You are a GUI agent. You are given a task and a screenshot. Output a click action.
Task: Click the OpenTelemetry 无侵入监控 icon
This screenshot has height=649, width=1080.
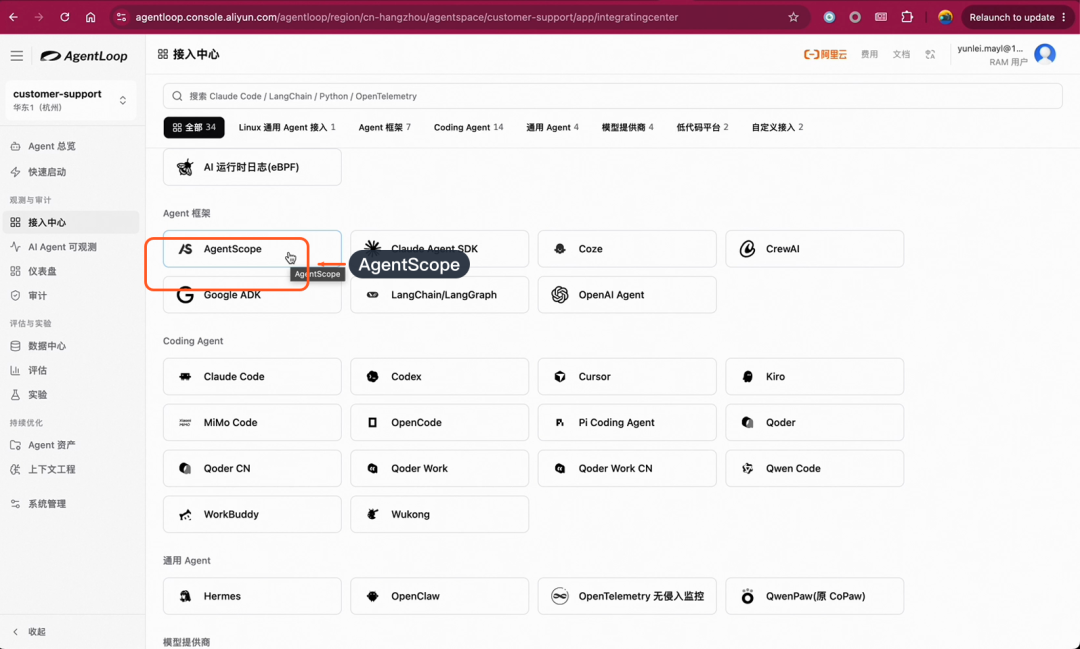[x=560, y=597]
